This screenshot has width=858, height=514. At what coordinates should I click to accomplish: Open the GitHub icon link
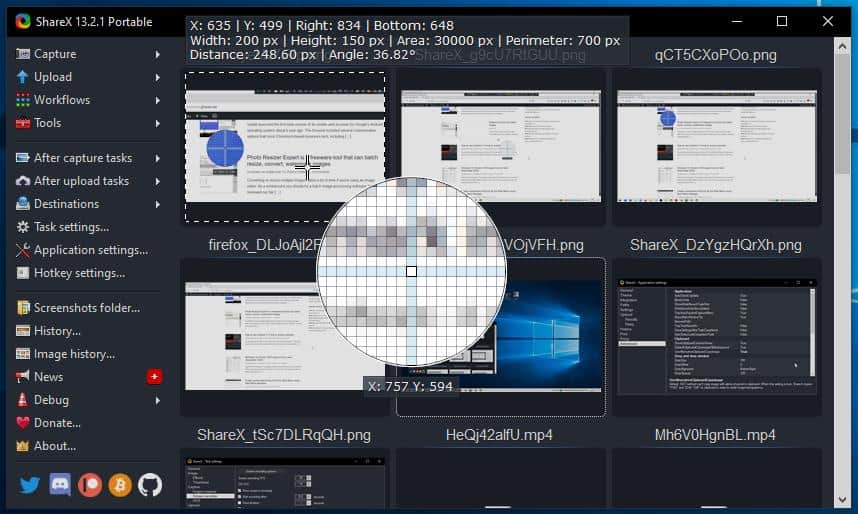pos(150,485)
